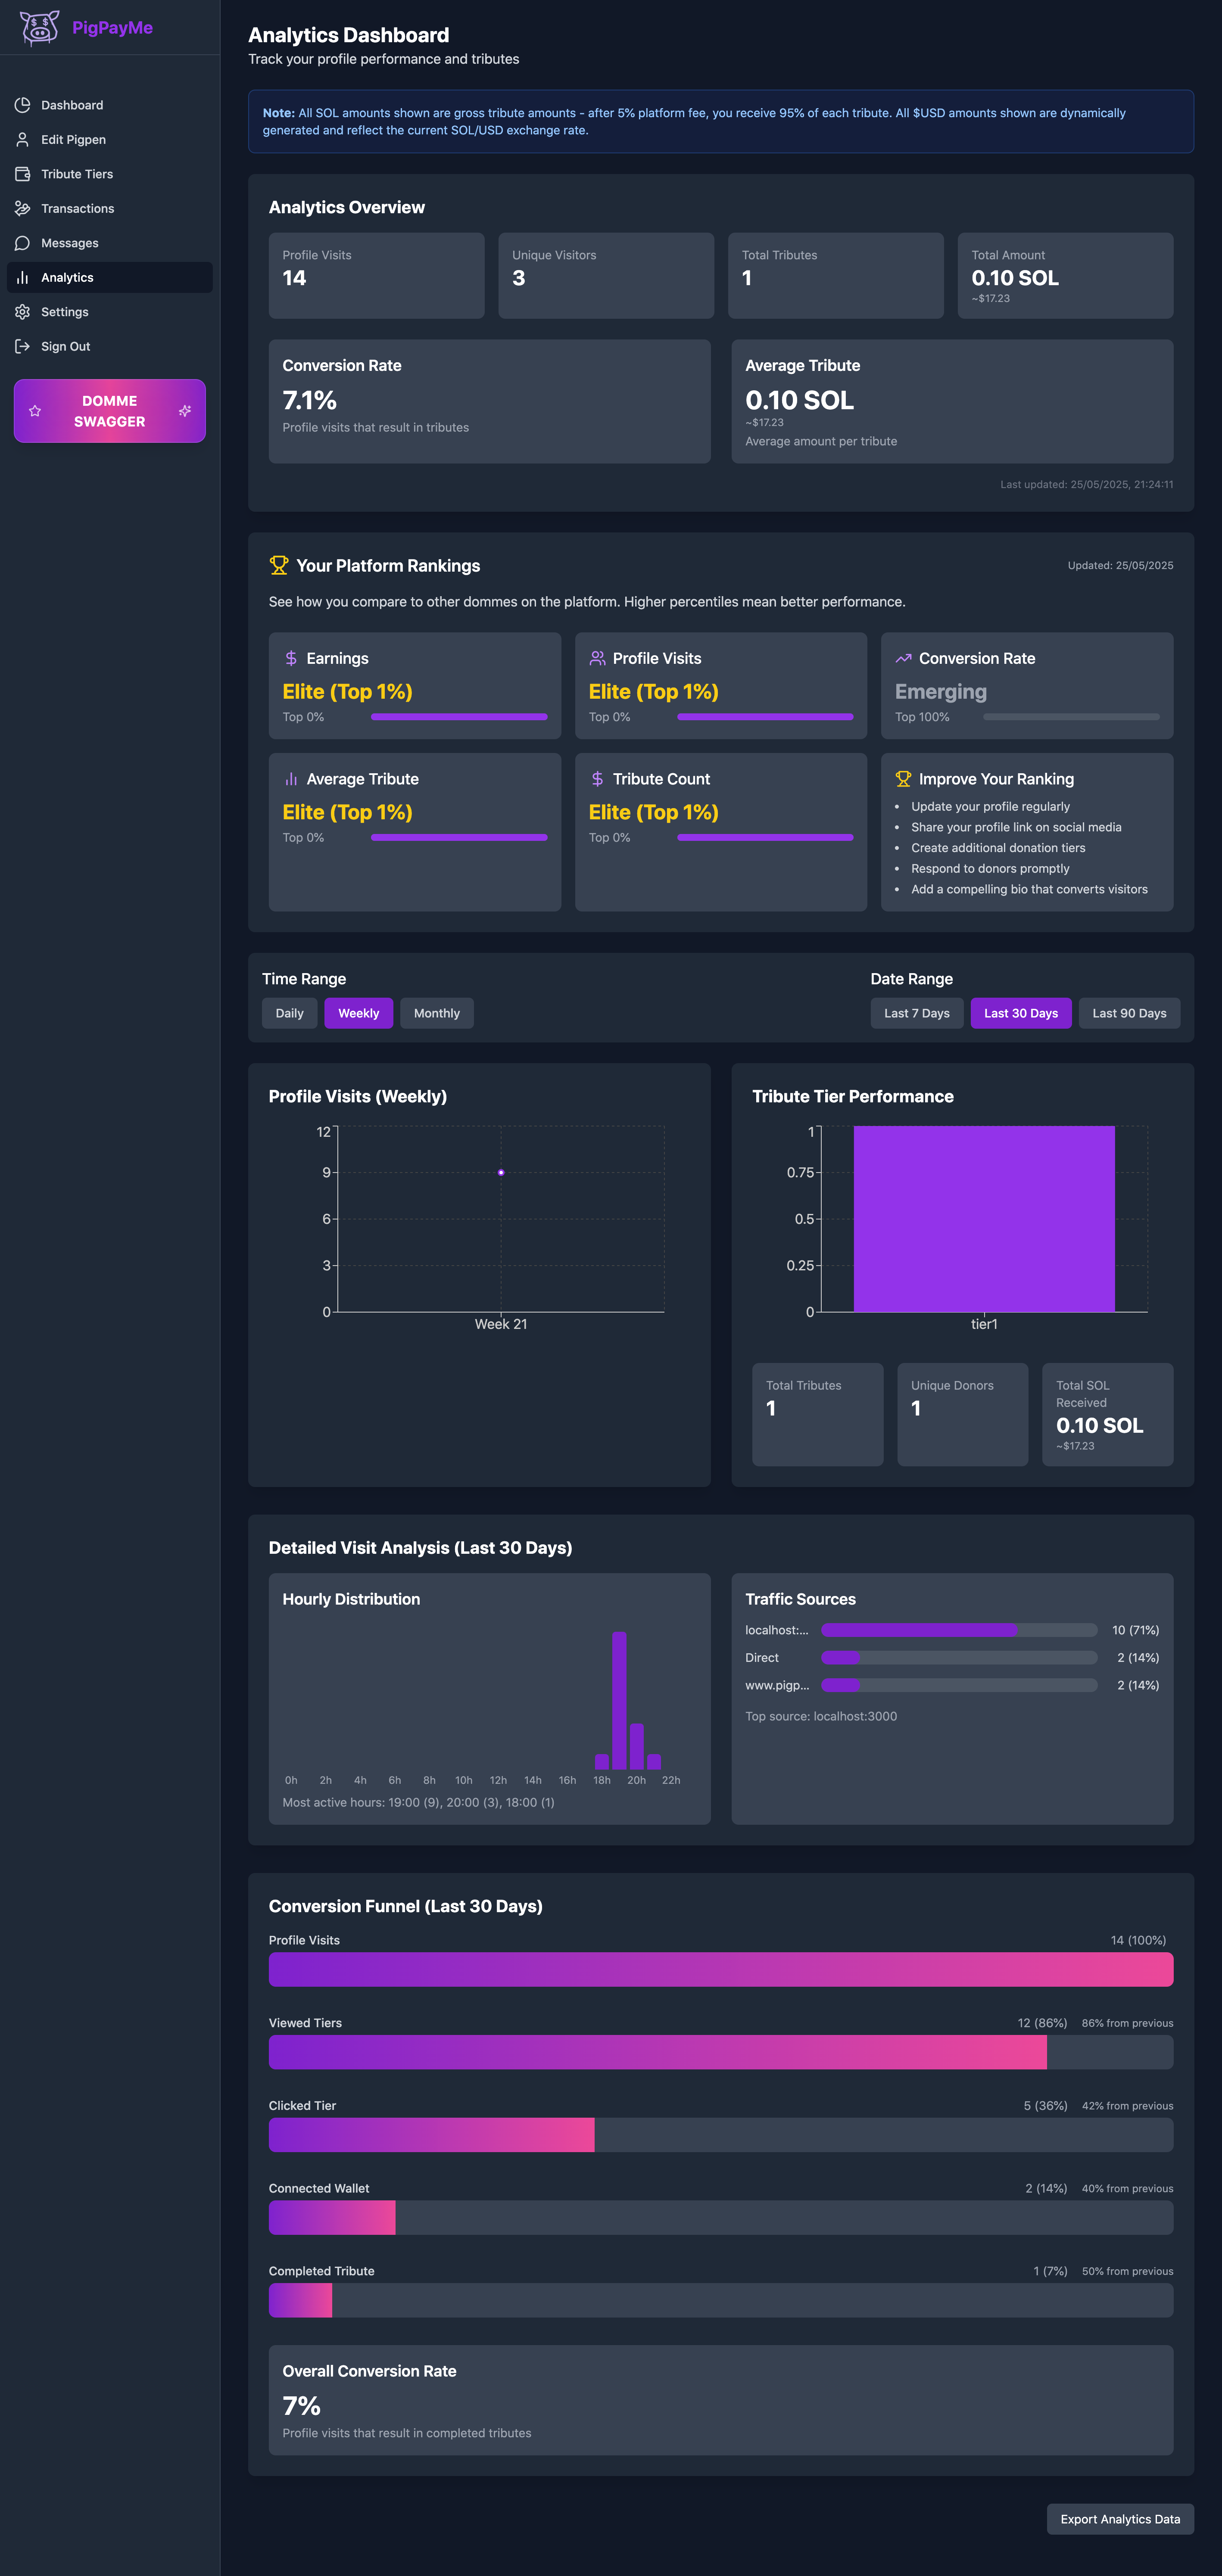1222x2576 pixels.
Task: Select Last 7 Days date range
Action: [x=917, y=1013]
